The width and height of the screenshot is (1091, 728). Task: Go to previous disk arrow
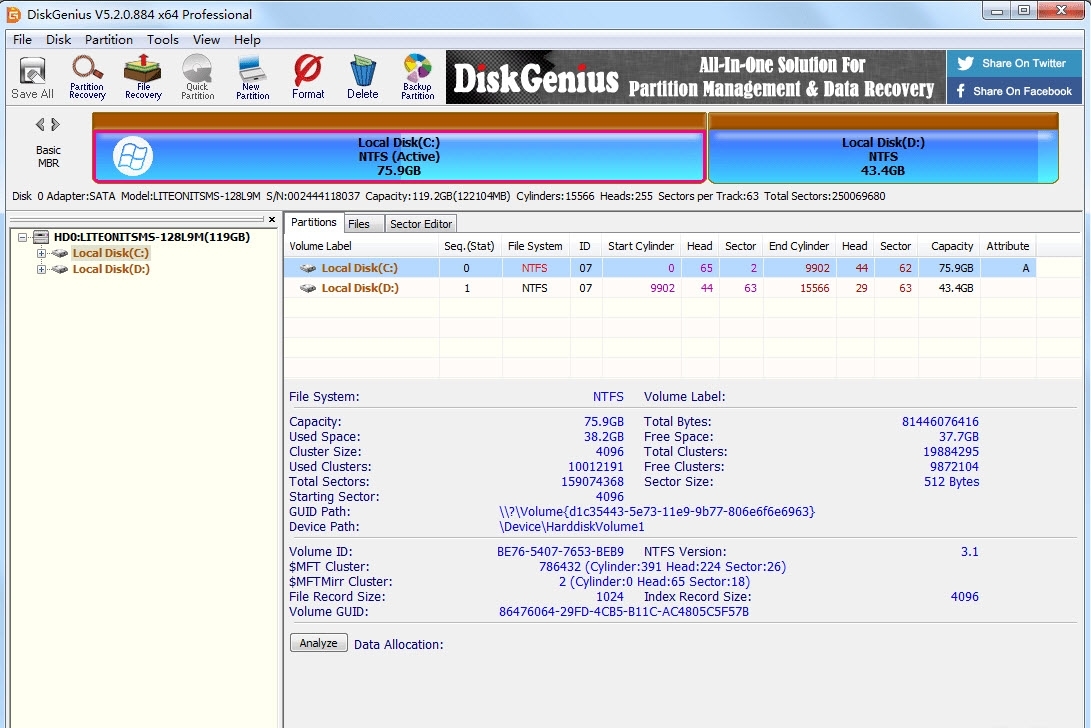tap(40, 125)
